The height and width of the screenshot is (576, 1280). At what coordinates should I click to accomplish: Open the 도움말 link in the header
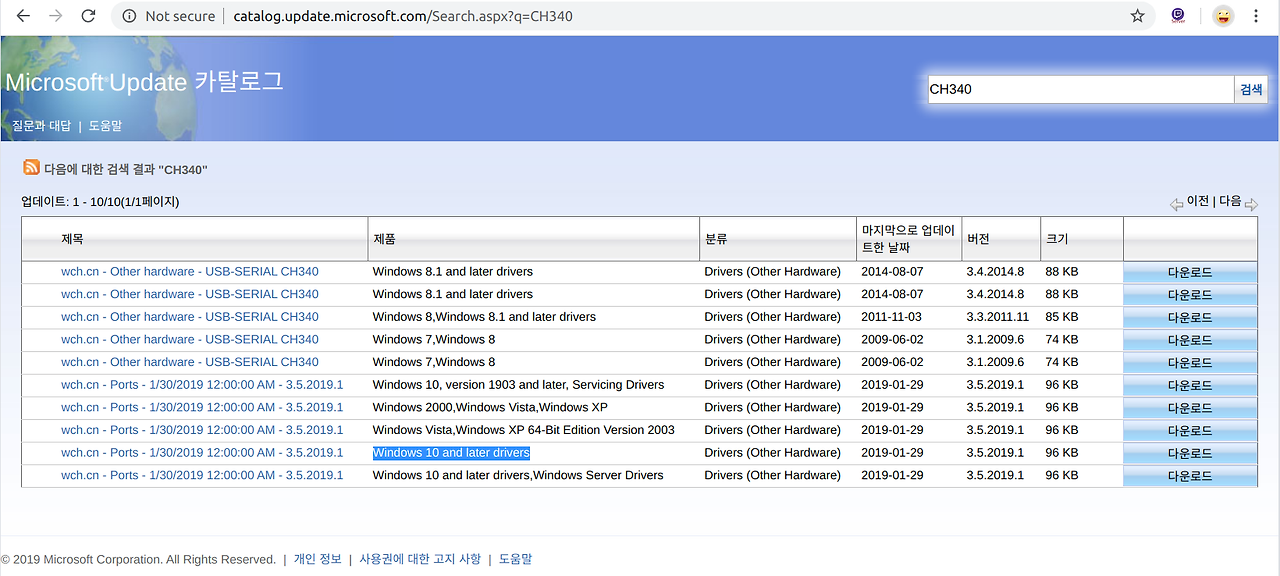click(105, 126)
